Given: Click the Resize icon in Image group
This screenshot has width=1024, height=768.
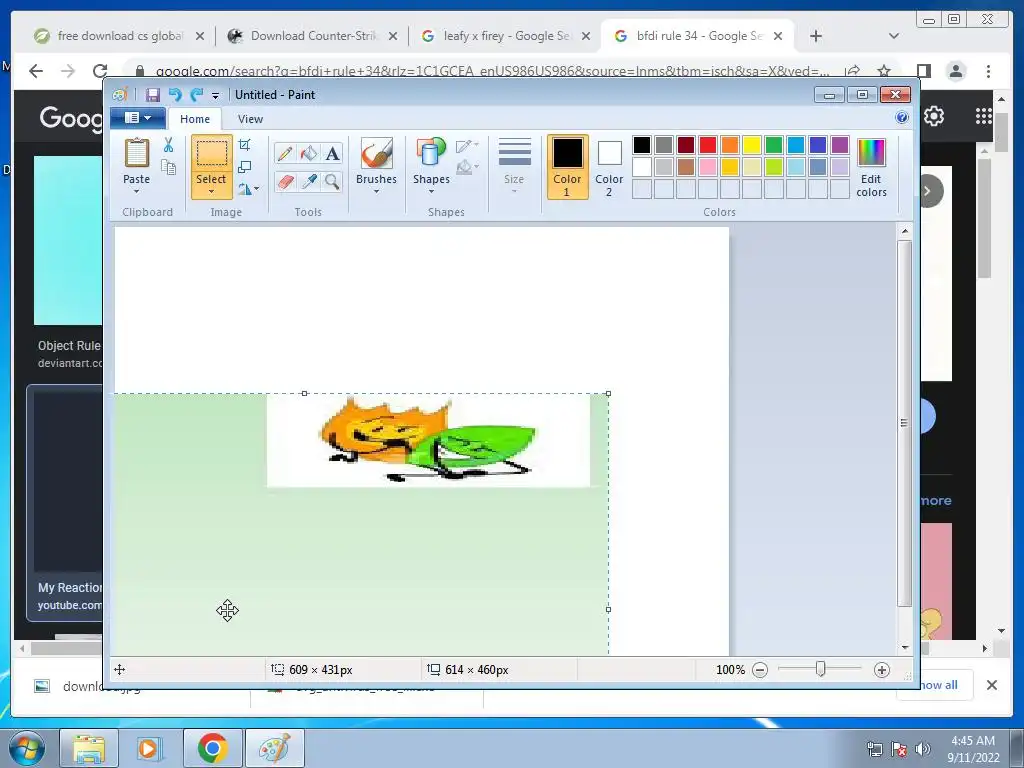Looking at the screenshot, I should pos(245,167).
